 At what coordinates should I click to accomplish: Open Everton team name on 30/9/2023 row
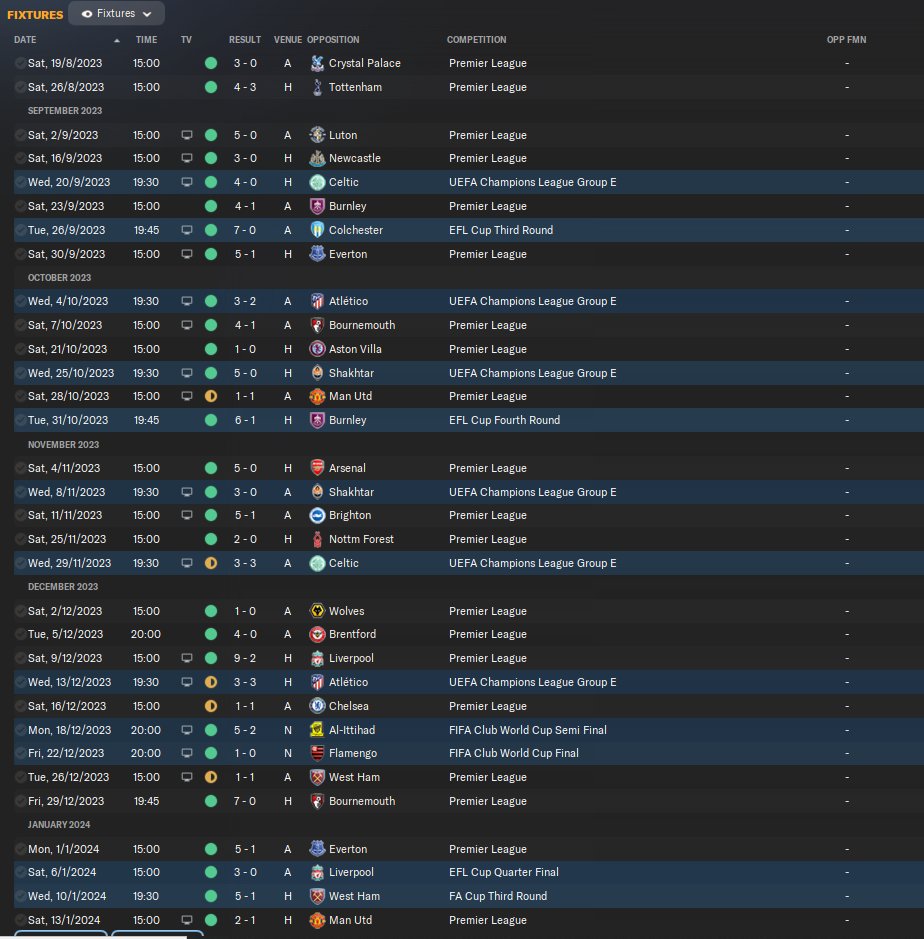[x=348, y=254]
